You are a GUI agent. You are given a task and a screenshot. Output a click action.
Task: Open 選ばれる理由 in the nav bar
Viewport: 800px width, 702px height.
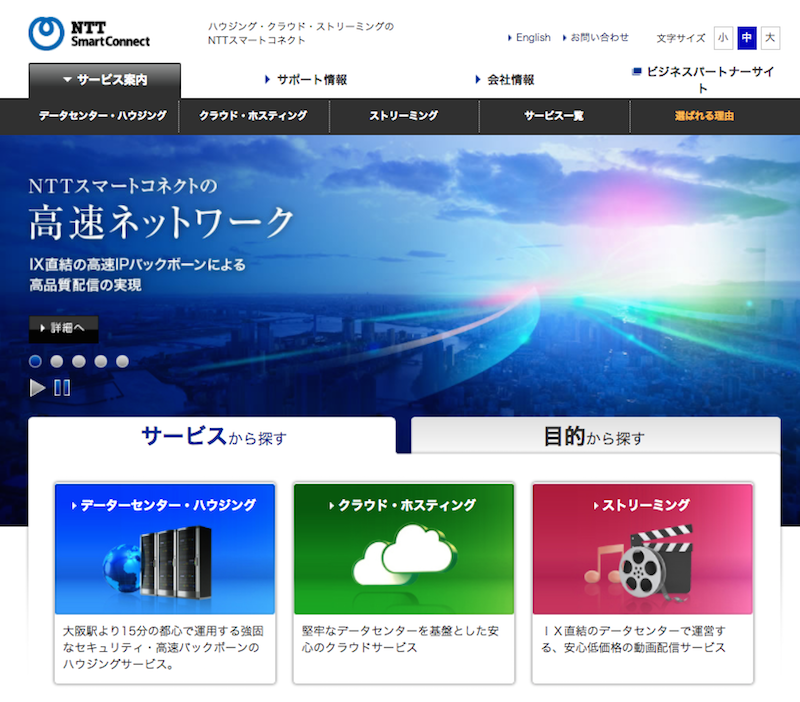(x=705, y=116)
